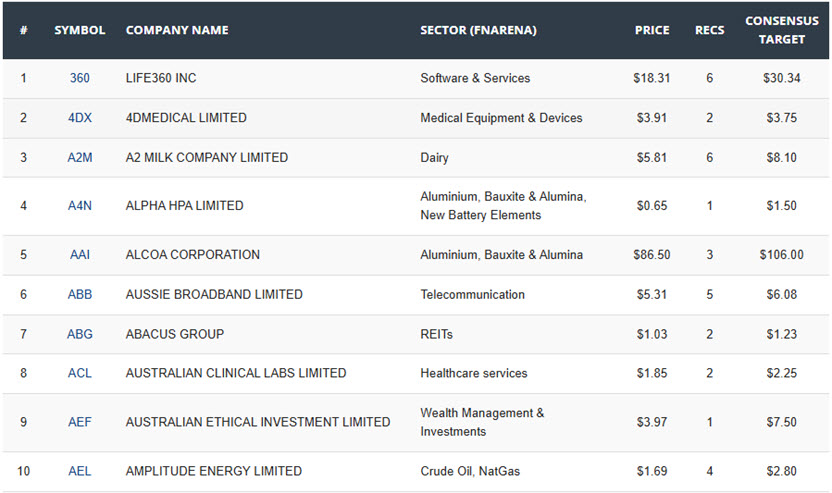Click the CONSENSUS TARGET column header

coord(782,30)
